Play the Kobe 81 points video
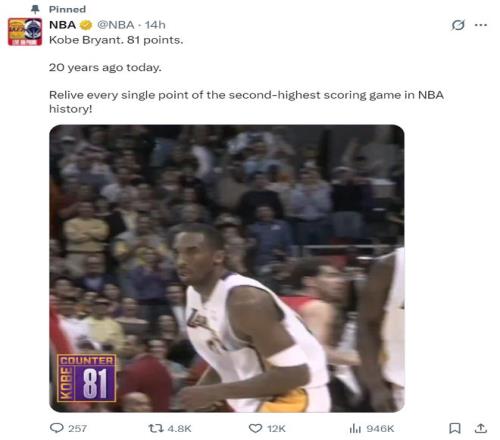Screen dimensions: 500x440 click(227, 268)
